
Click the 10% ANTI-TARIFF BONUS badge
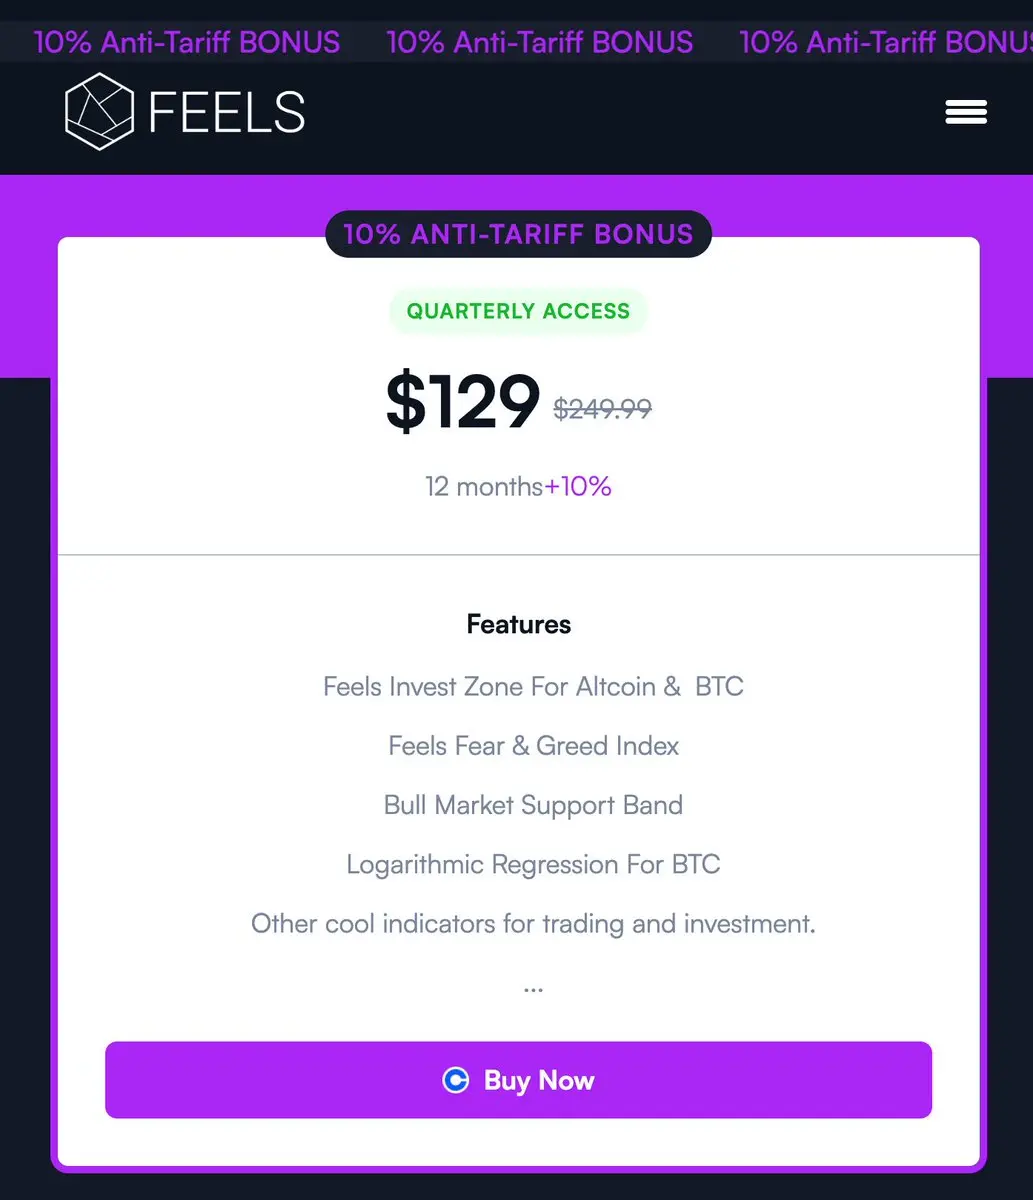(518, 234)
